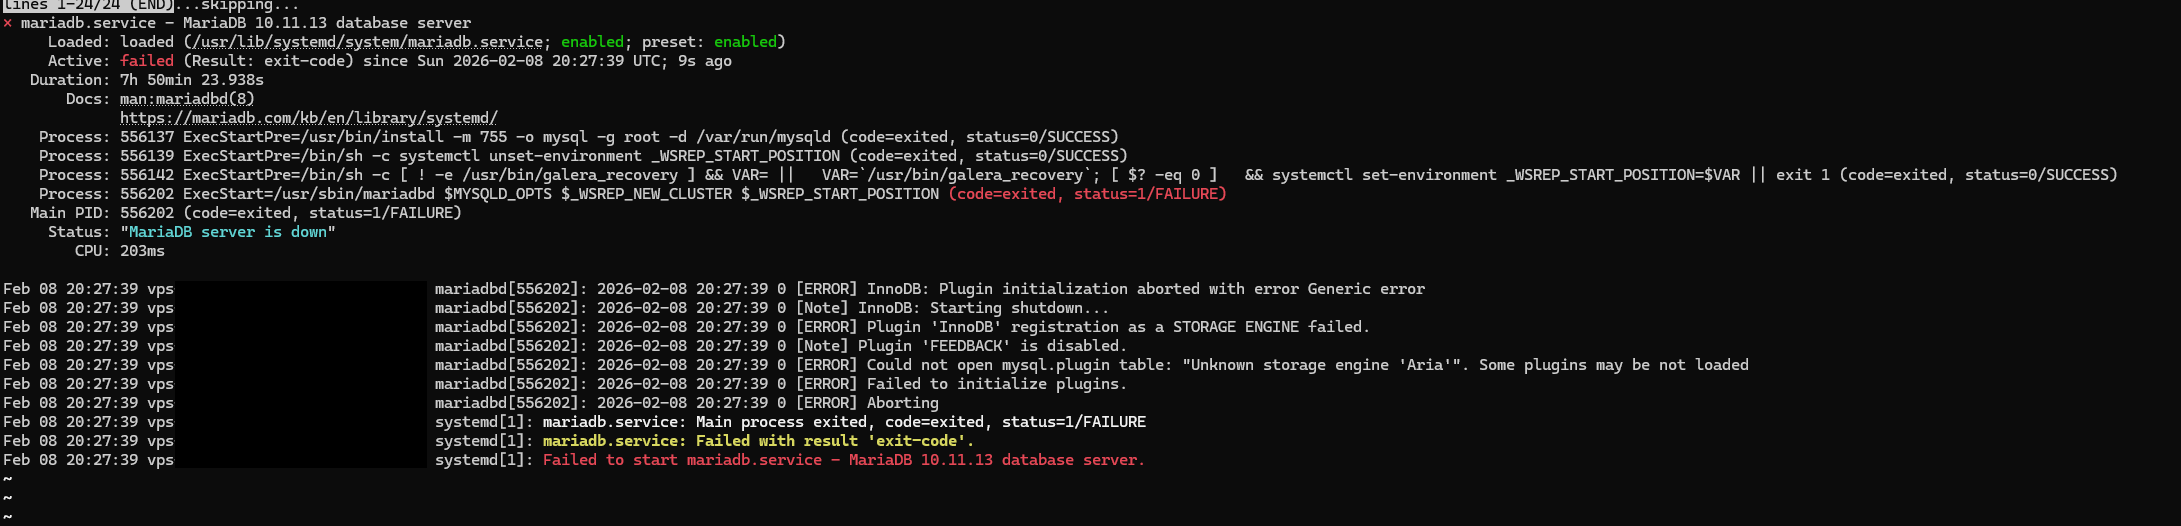The image size is (2181, 526).
Task: Open the man:mariadbd(8) docs link
Action: pos(187,99)
